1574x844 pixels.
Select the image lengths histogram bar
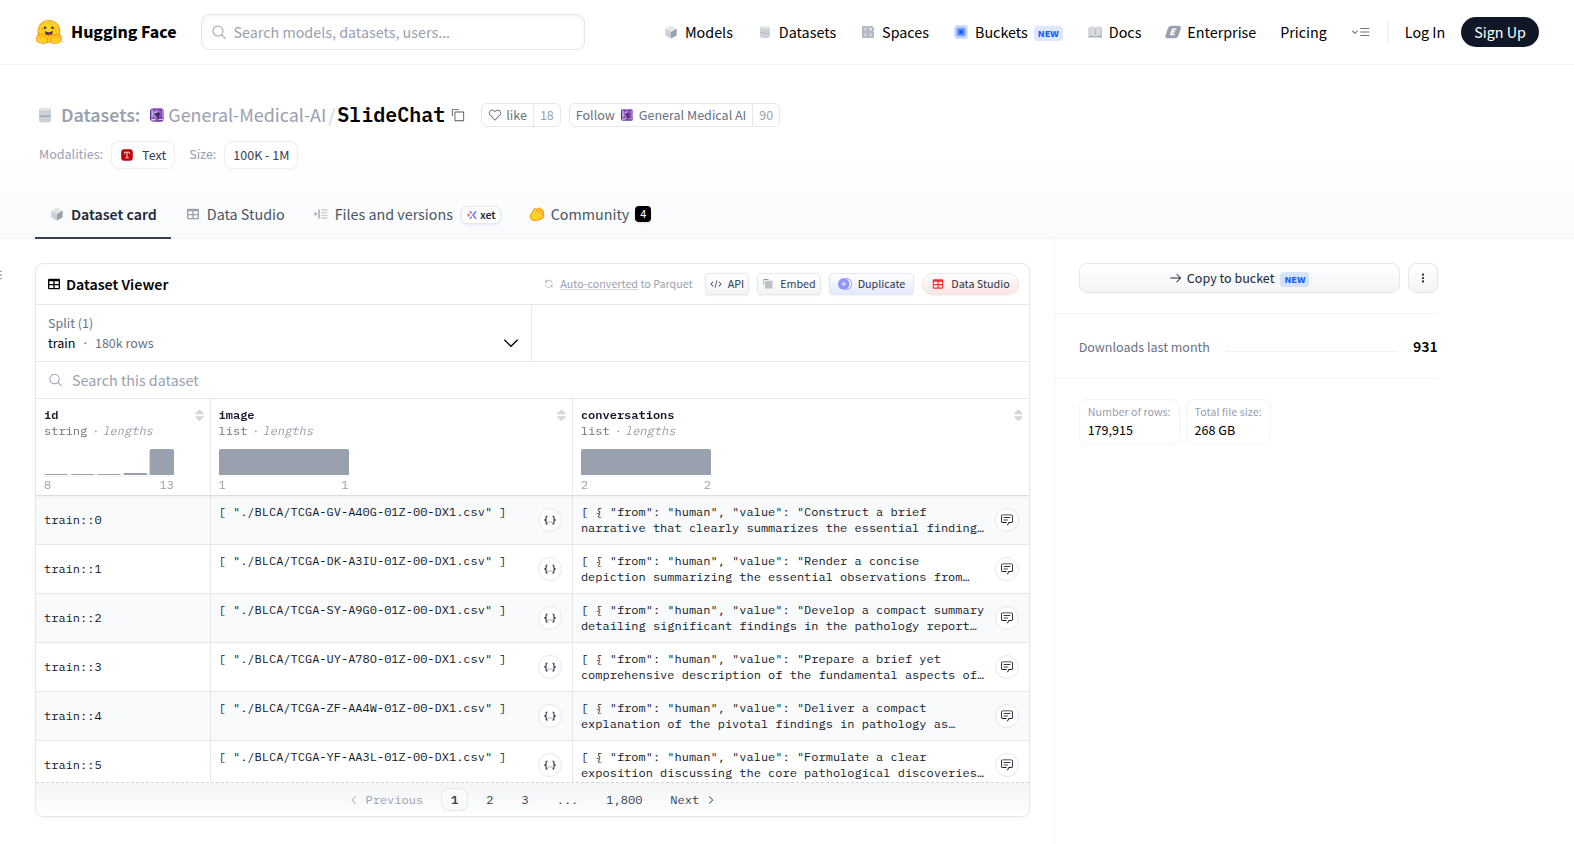284,462
